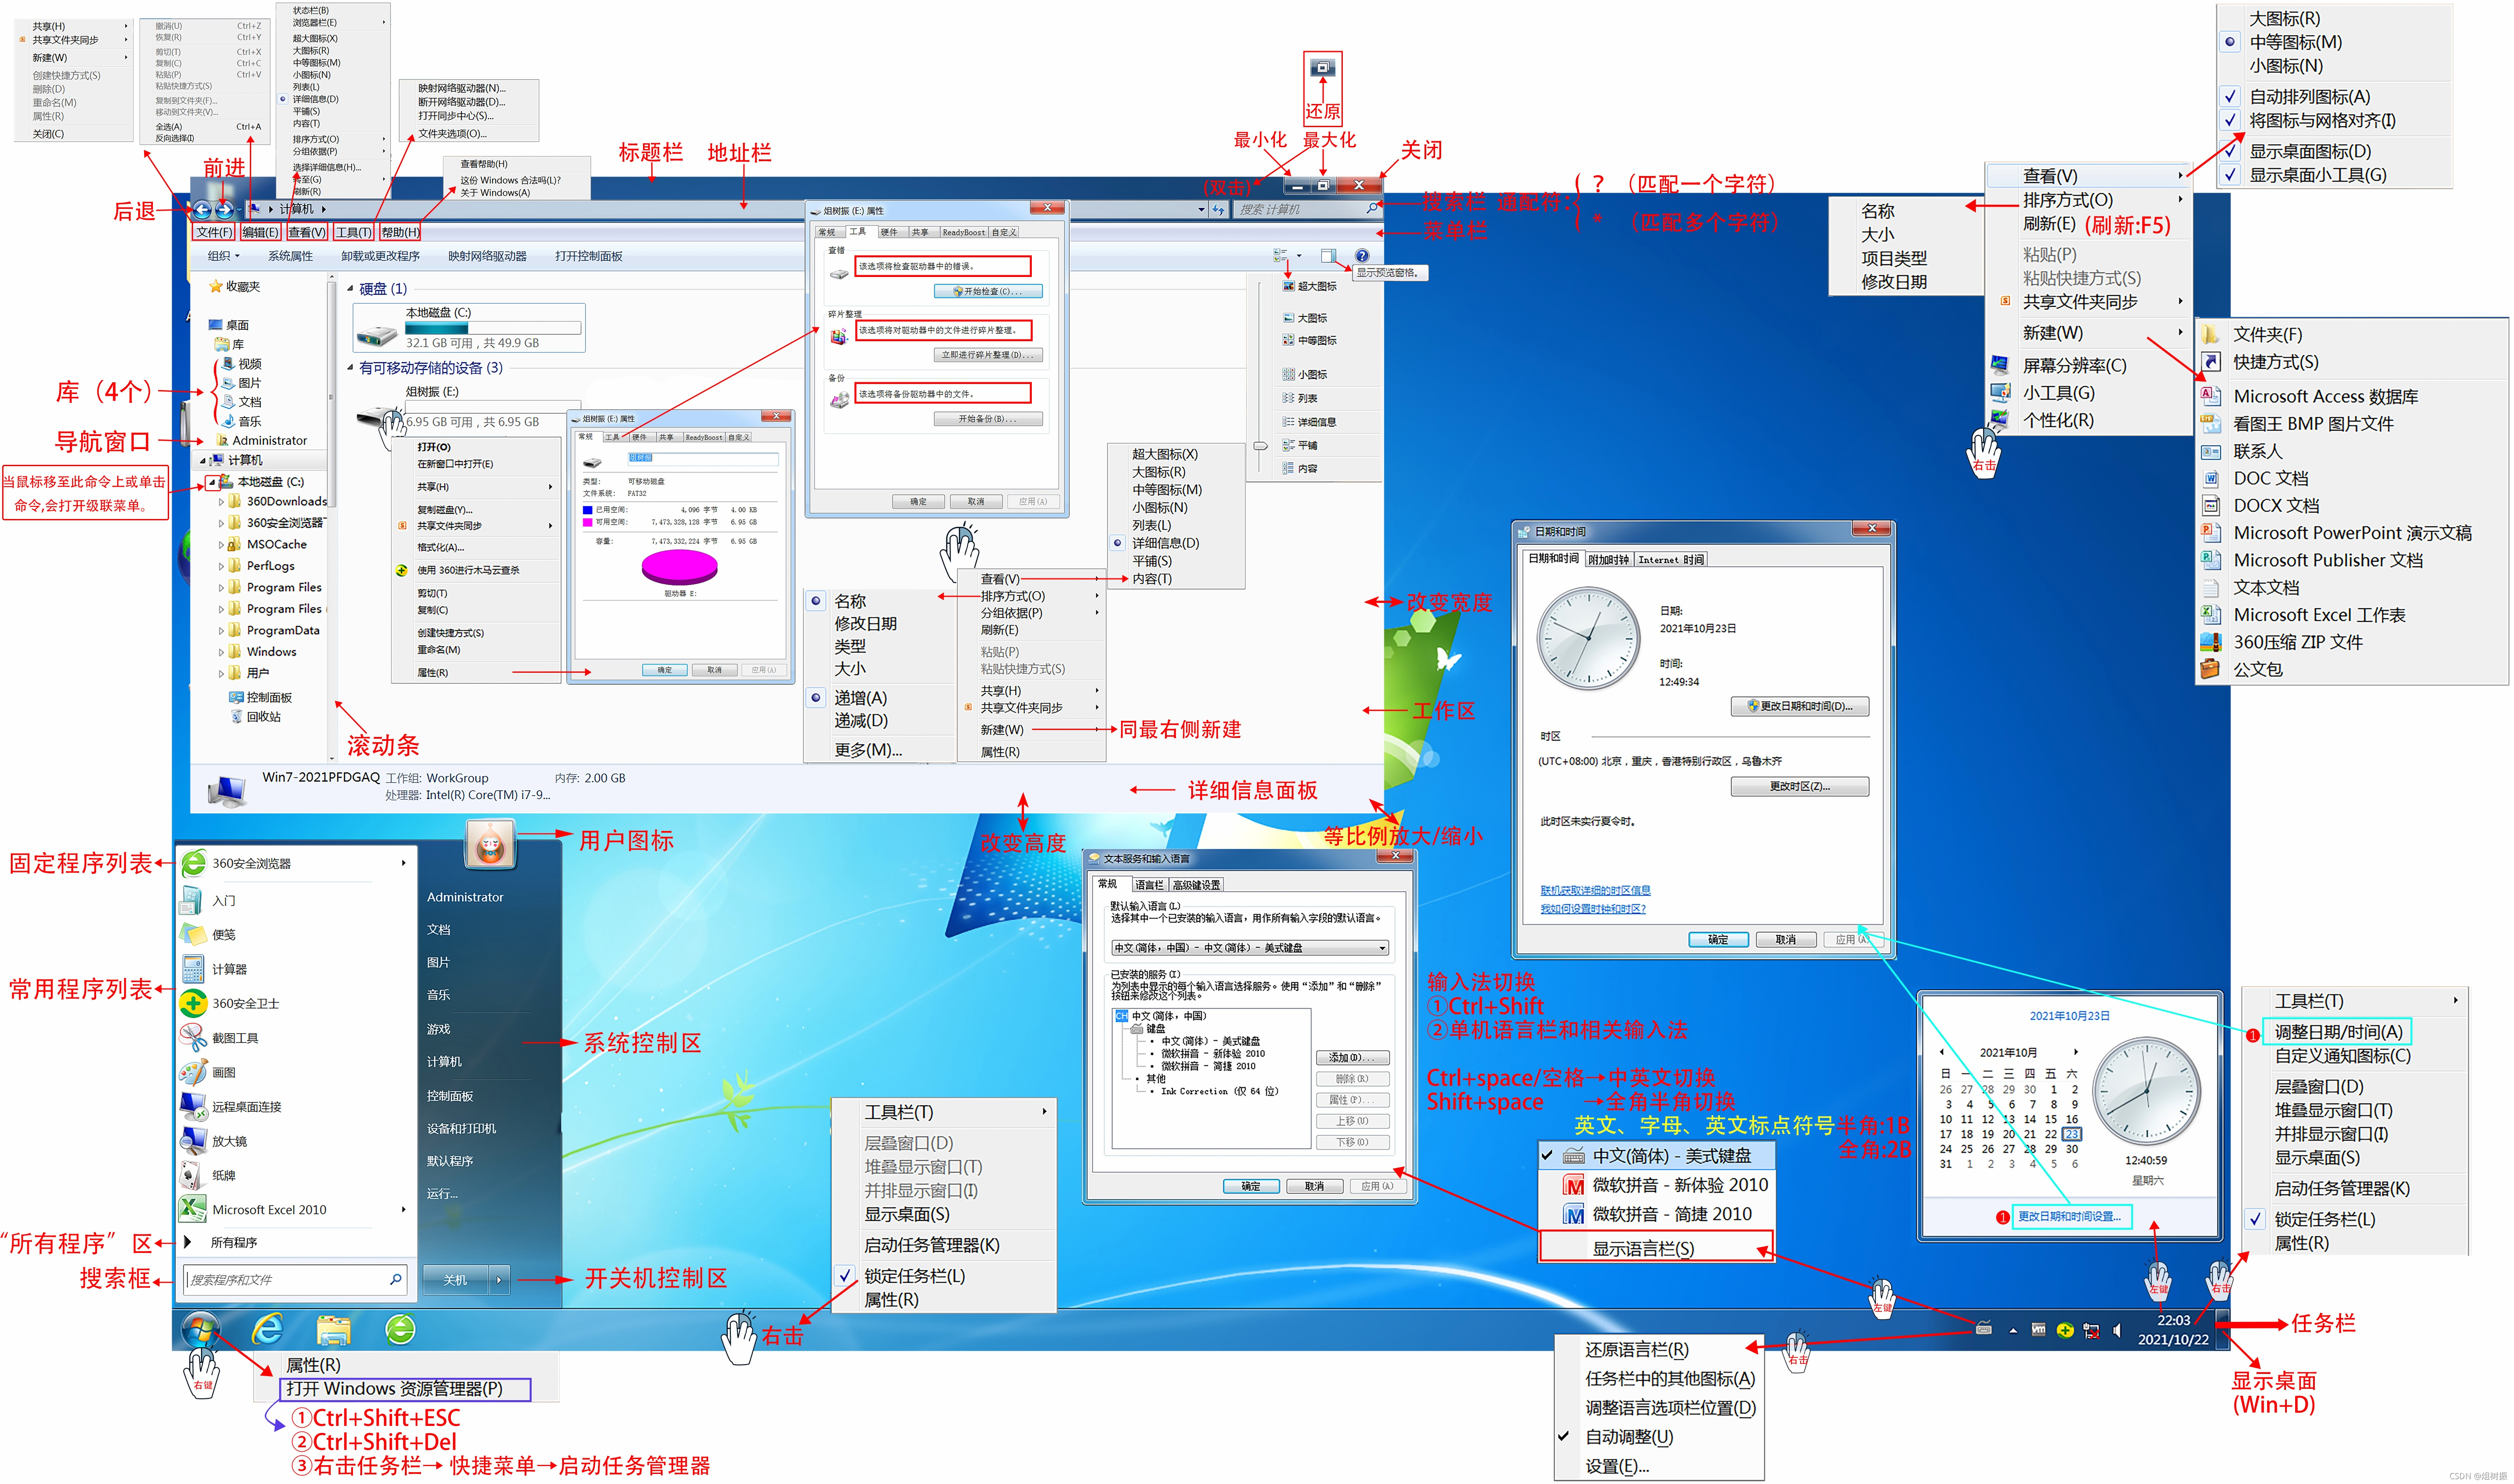The height and width of the screenshot is (1484, 2514).
Task: Click the arrow beside the 关机 button
Action: pyautogui.click(x=499, y=1279)
